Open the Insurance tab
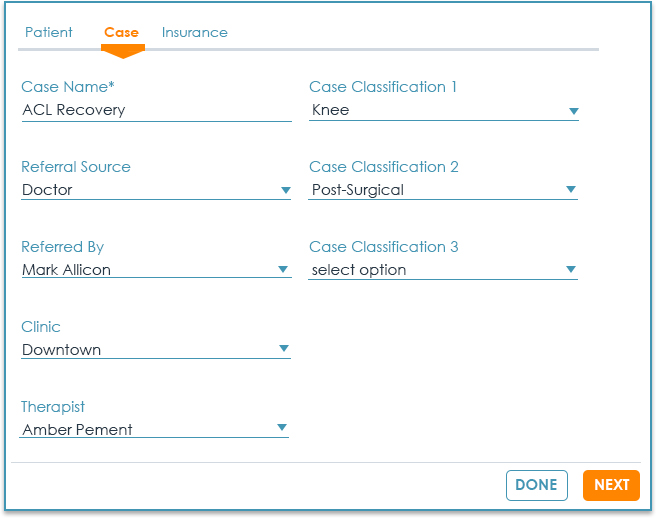 [x=194, y=32]
